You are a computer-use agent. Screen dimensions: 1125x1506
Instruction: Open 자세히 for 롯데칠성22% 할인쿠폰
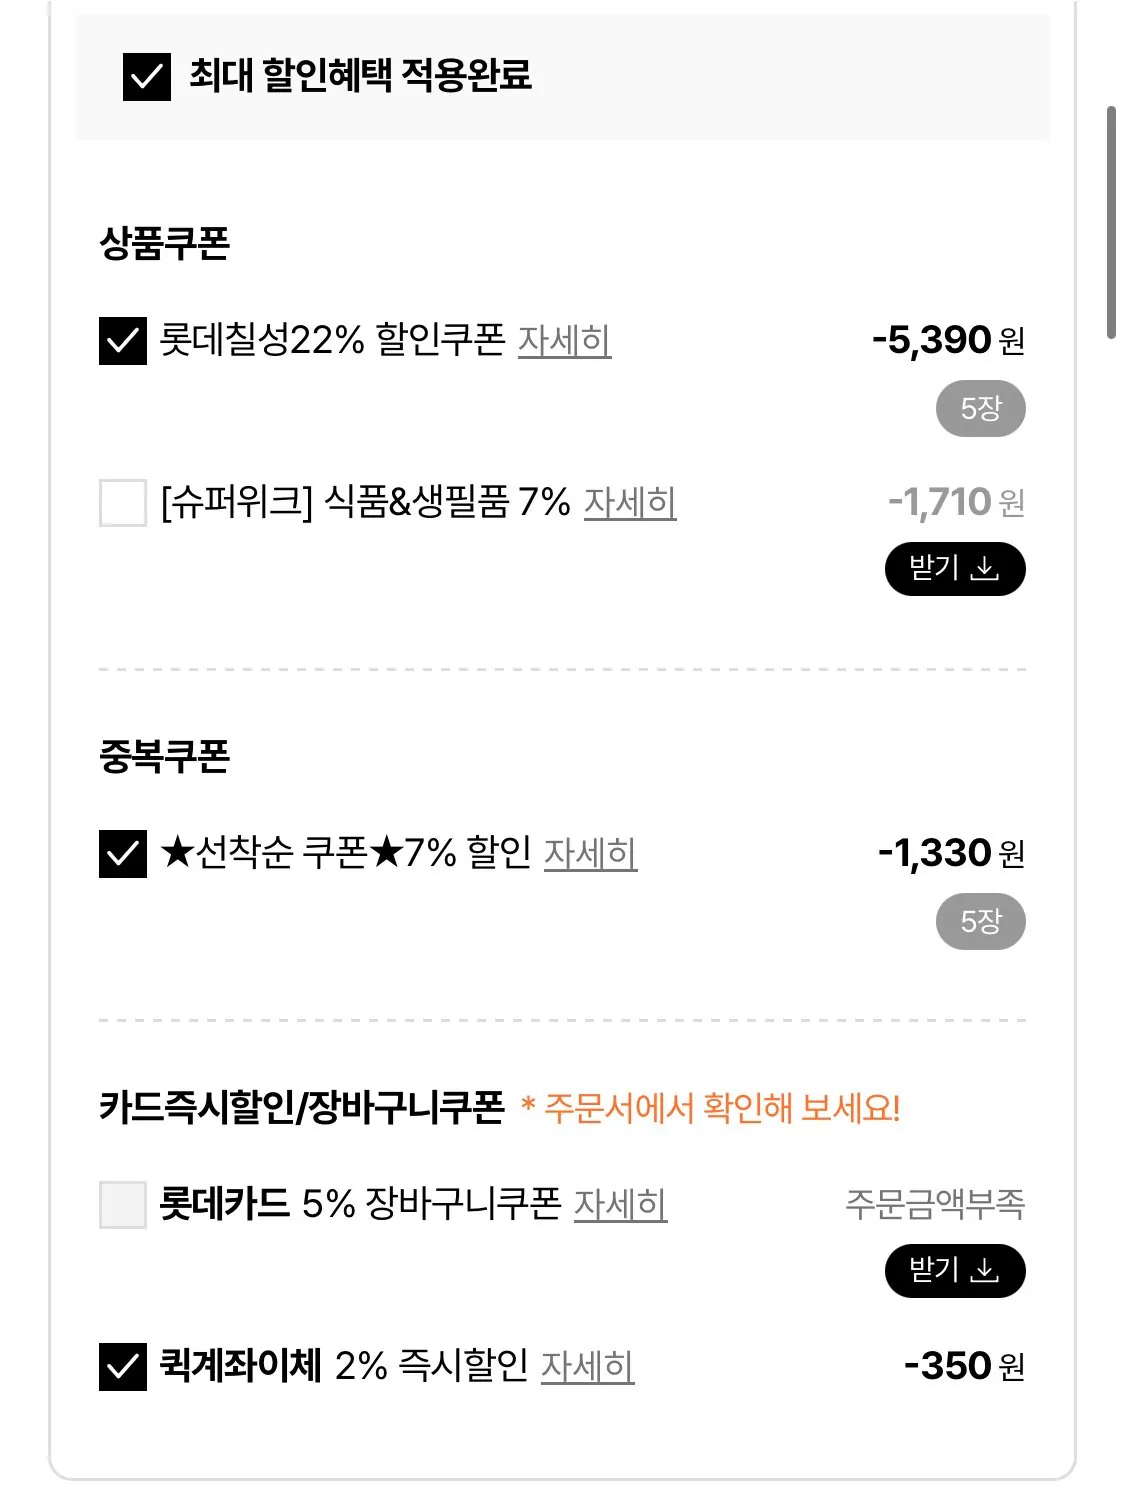click(x=564, y=341)
